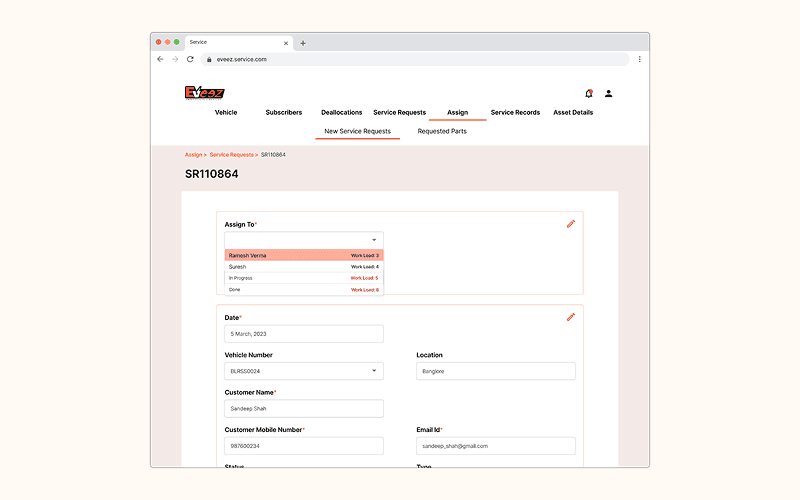Viewport: 800px width, 500px height.
Task: Expand the Vehicle Number dropdown arrow
Action: 374,371
